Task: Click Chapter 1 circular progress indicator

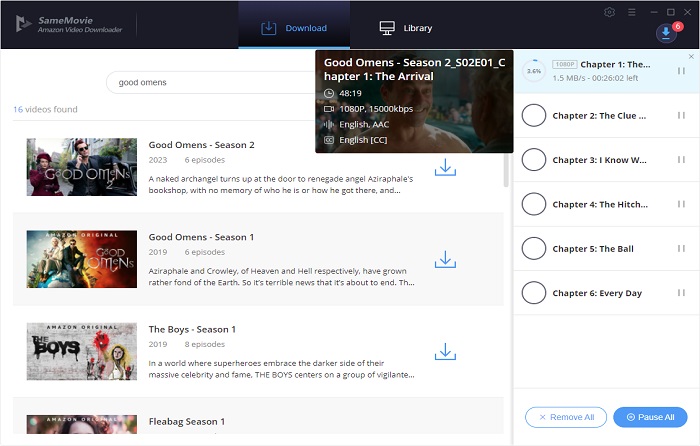Action: (x=534, y=71)
